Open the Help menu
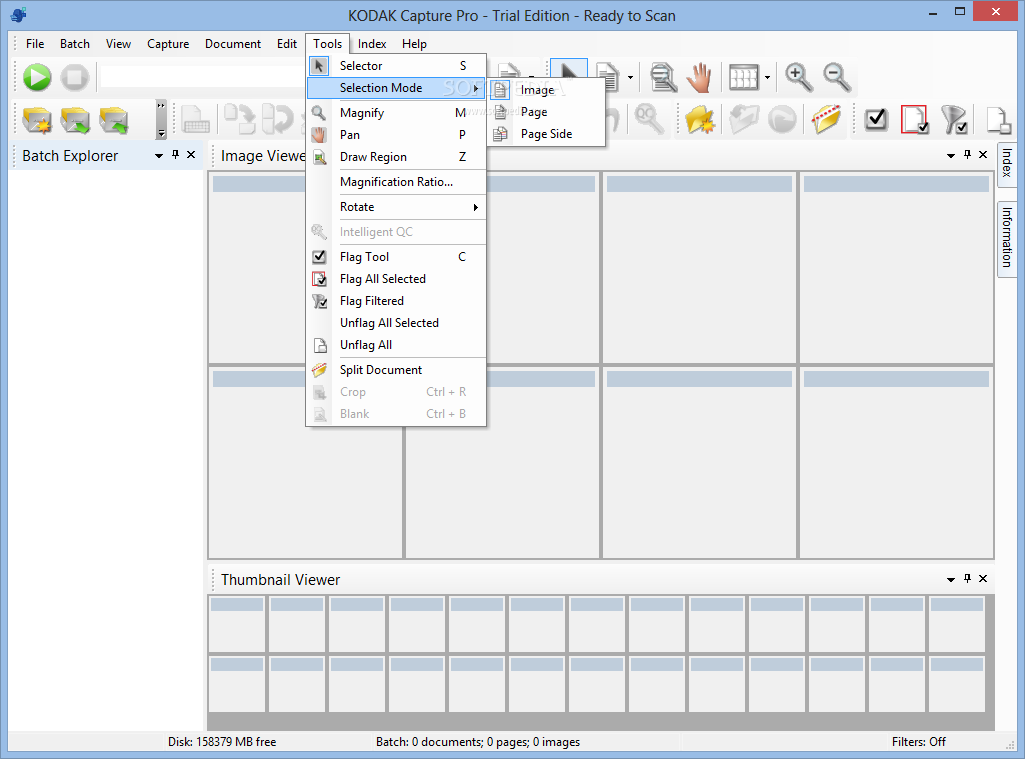This screenshot has width=1025, height=759. tap(414, 44)
